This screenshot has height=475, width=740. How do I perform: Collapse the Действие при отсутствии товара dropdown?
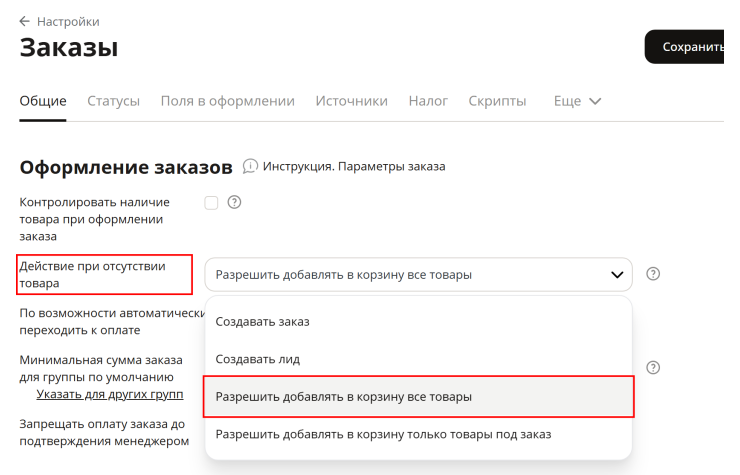coord(418,274)
